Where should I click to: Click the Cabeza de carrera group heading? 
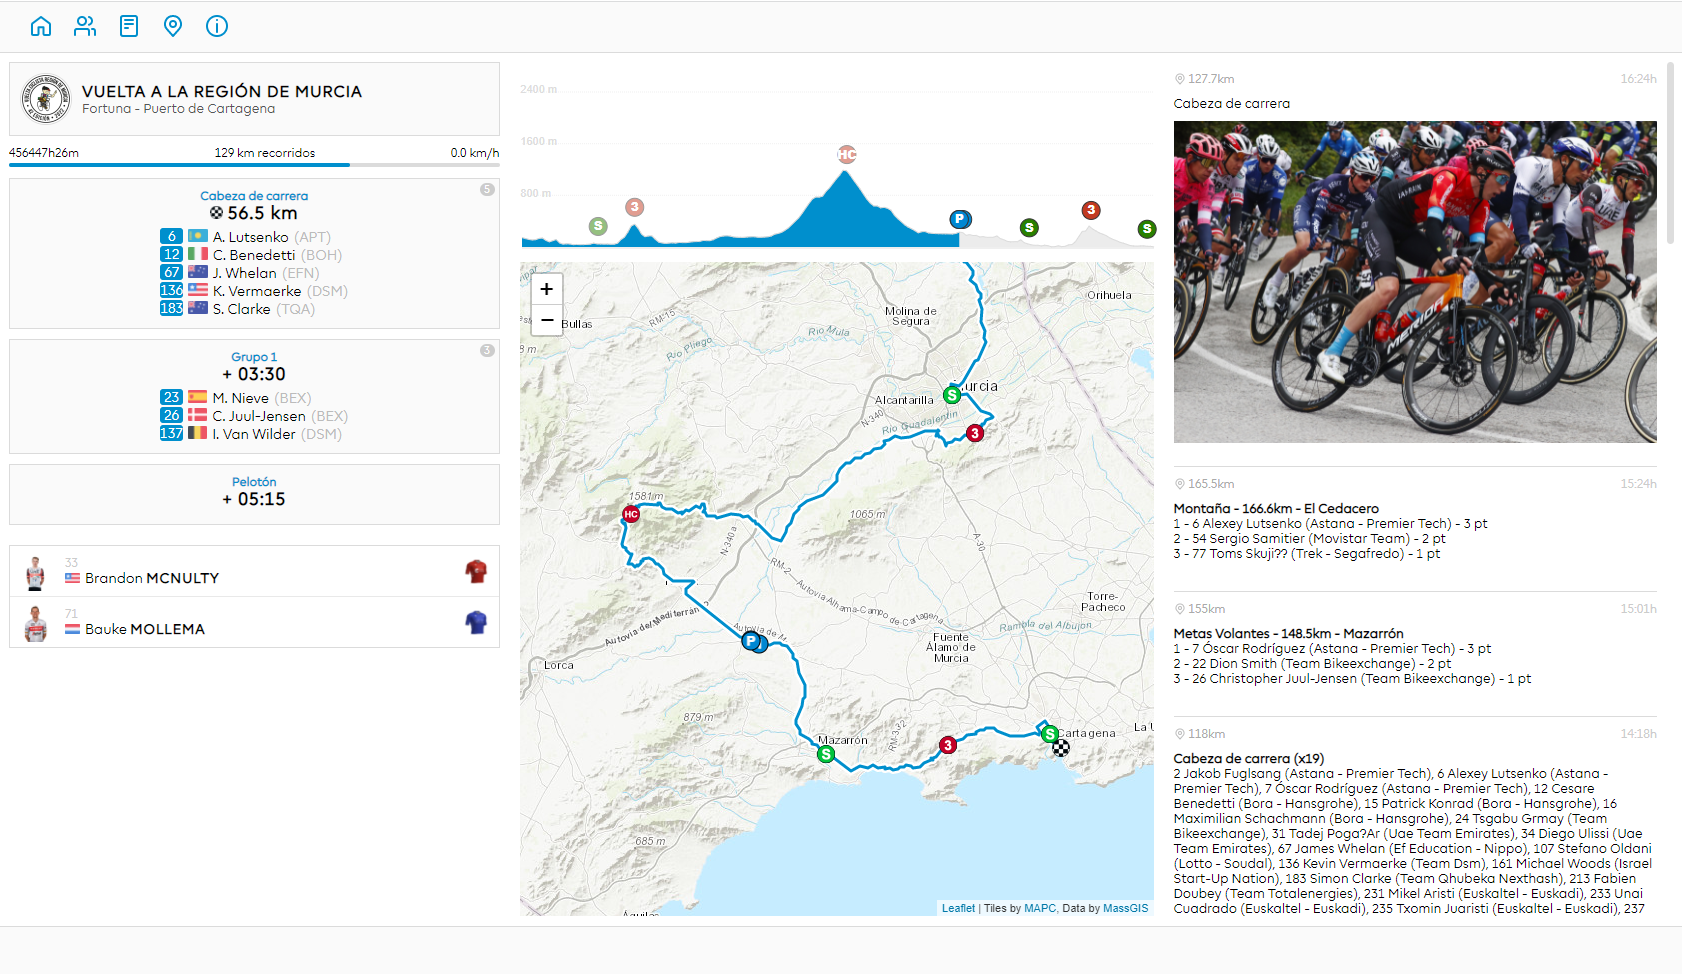click(x=254, y=196)
